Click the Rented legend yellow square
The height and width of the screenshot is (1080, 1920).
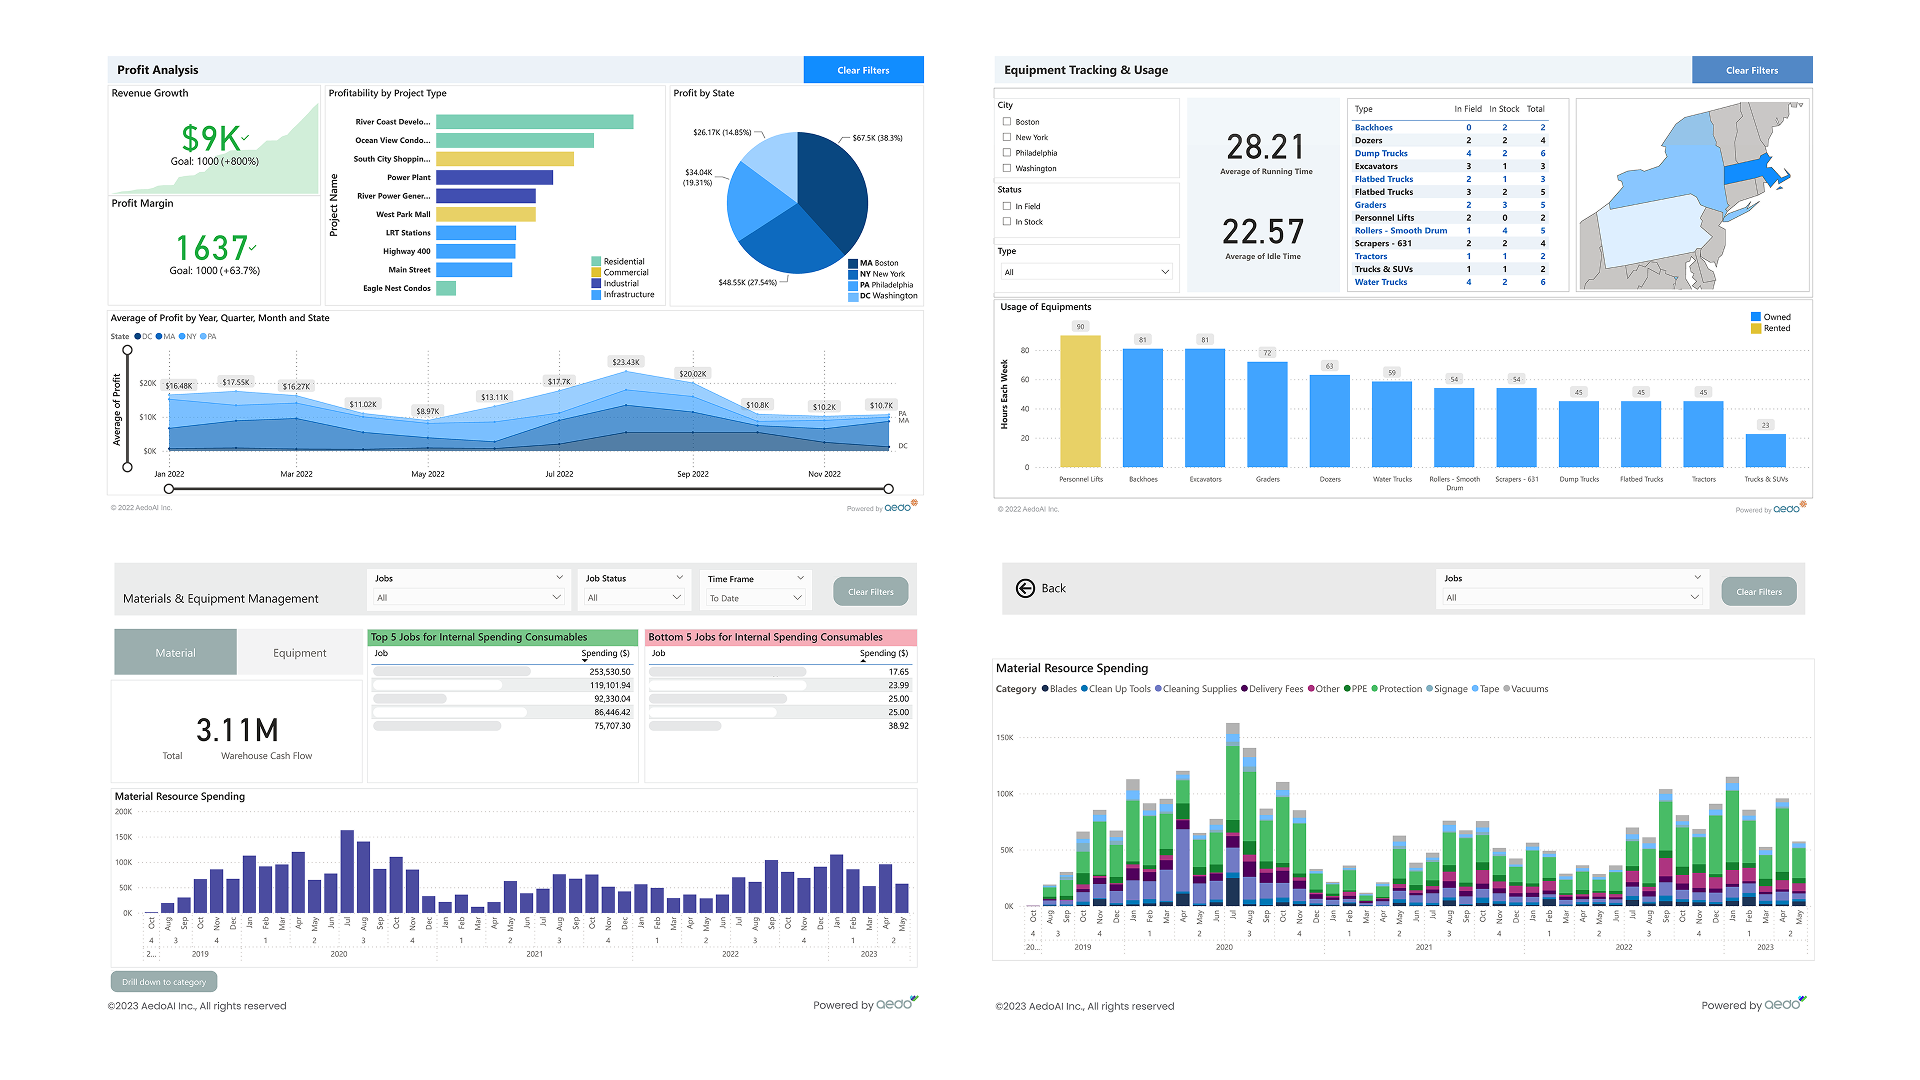pyautogui.click(x=1756, y=328)
